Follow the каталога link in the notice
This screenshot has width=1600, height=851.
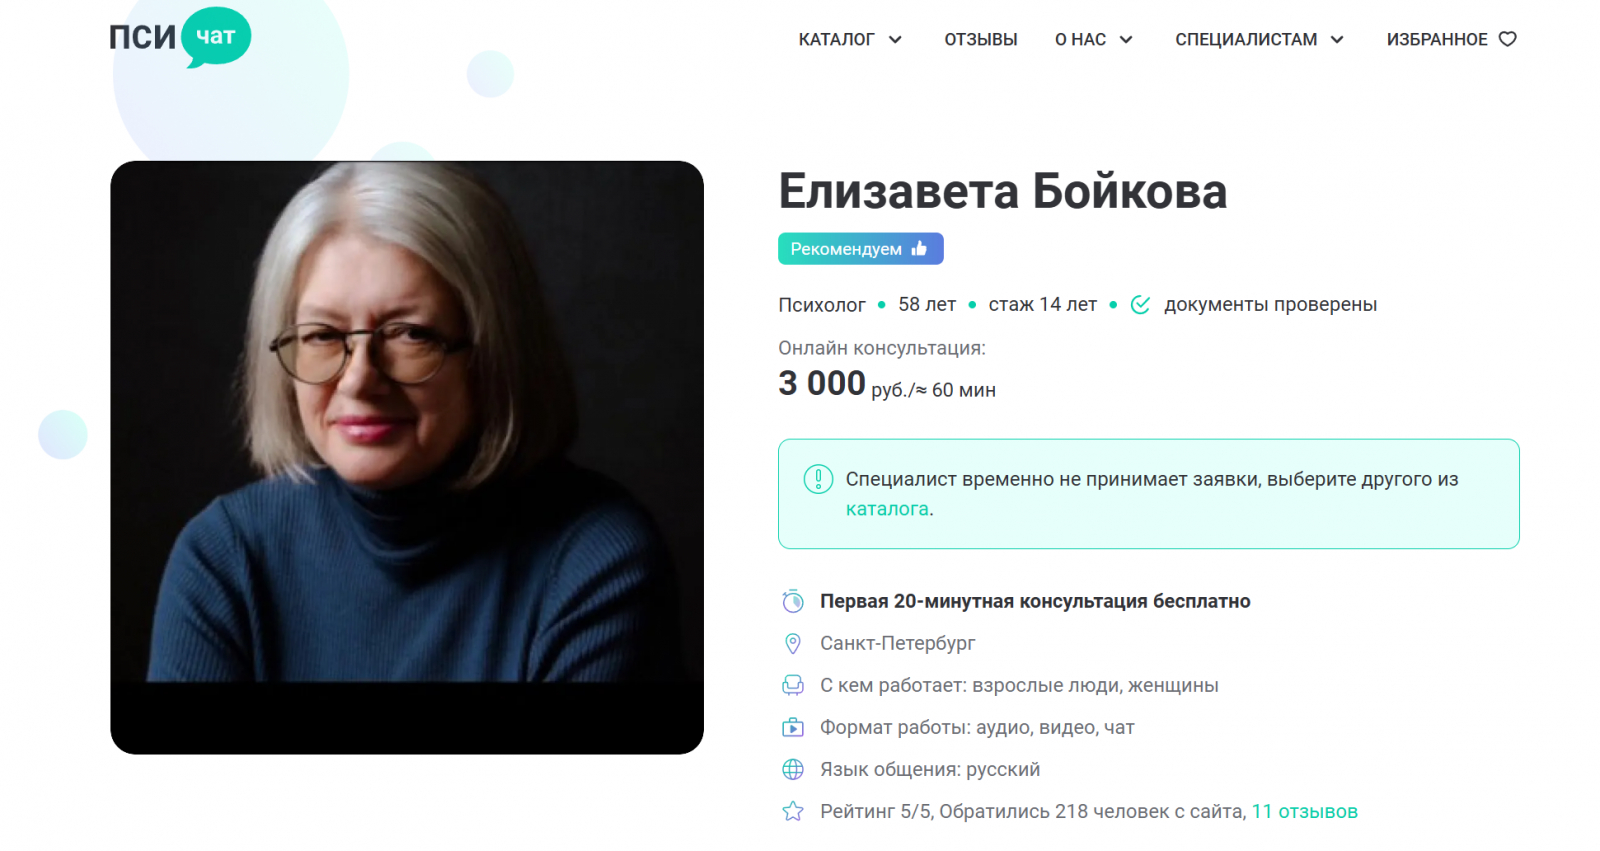tap(887, 509)
